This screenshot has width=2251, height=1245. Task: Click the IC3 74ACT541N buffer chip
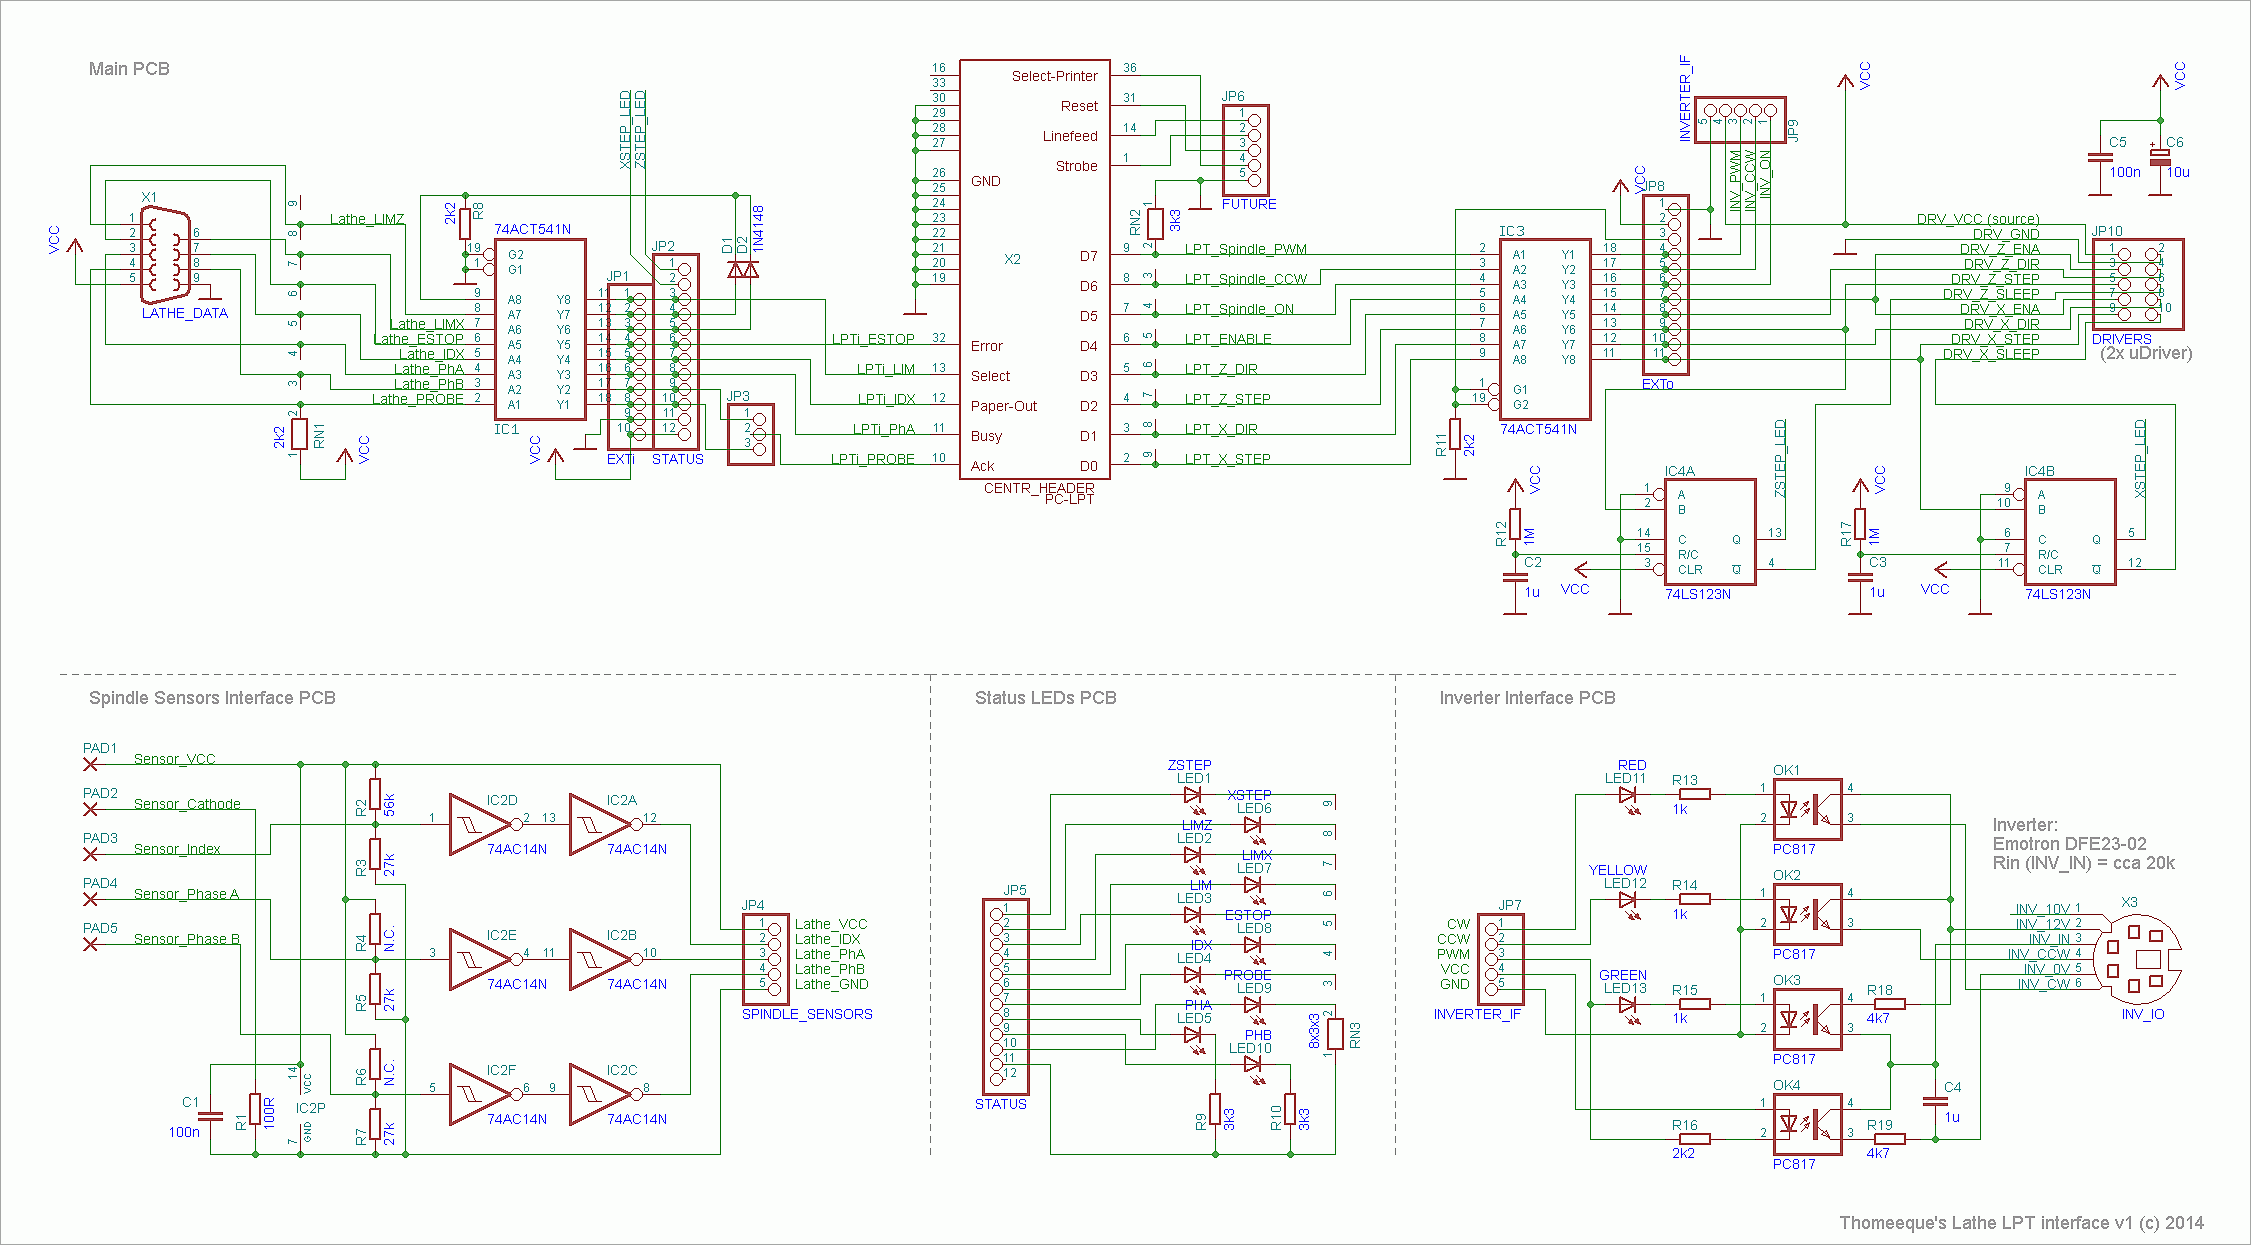coord(1544,330)
